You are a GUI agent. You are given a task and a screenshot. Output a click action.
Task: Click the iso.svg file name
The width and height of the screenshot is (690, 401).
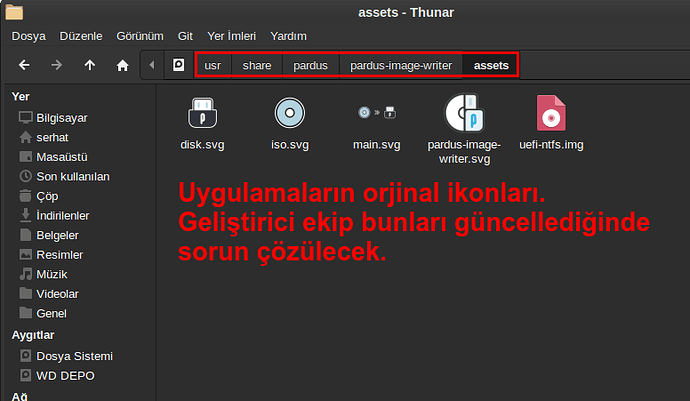coord(290,145)
